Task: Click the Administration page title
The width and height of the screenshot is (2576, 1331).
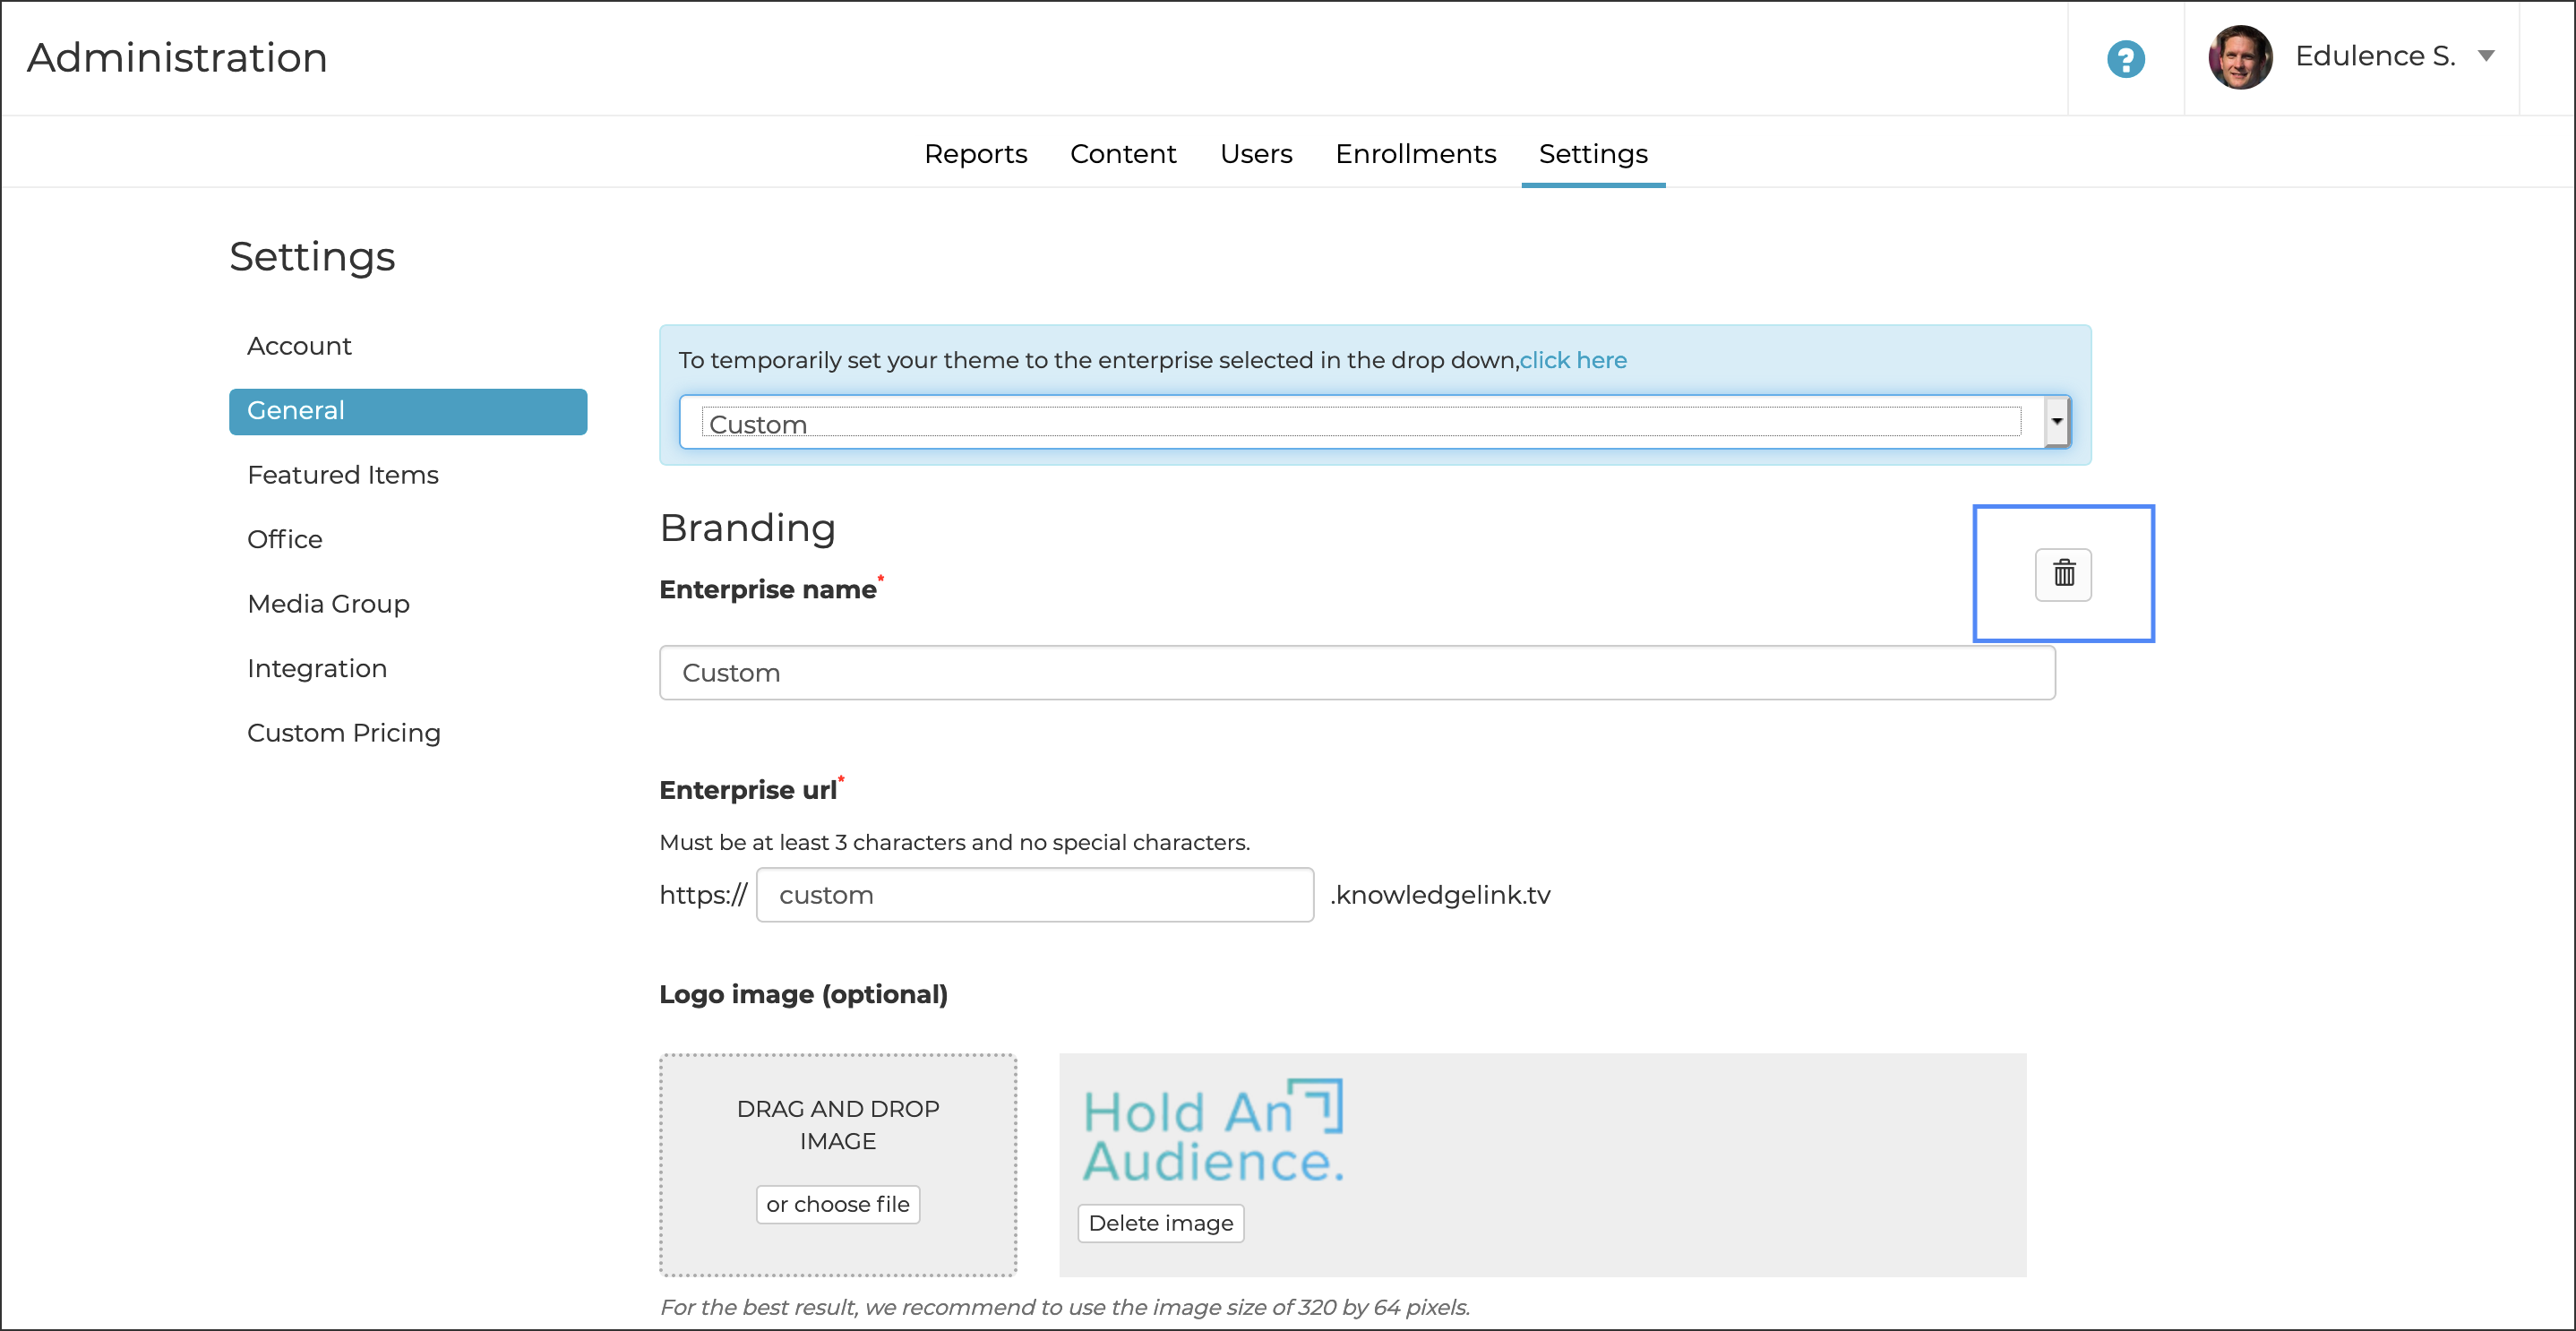Action: 177,58
